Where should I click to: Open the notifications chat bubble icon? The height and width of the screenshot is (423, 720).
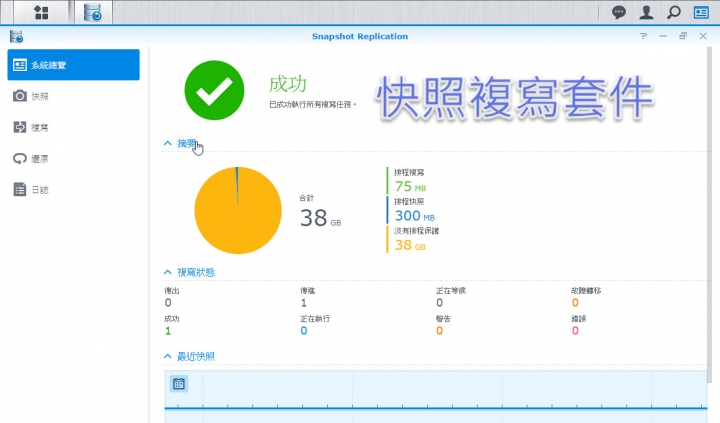pos(619,12)
